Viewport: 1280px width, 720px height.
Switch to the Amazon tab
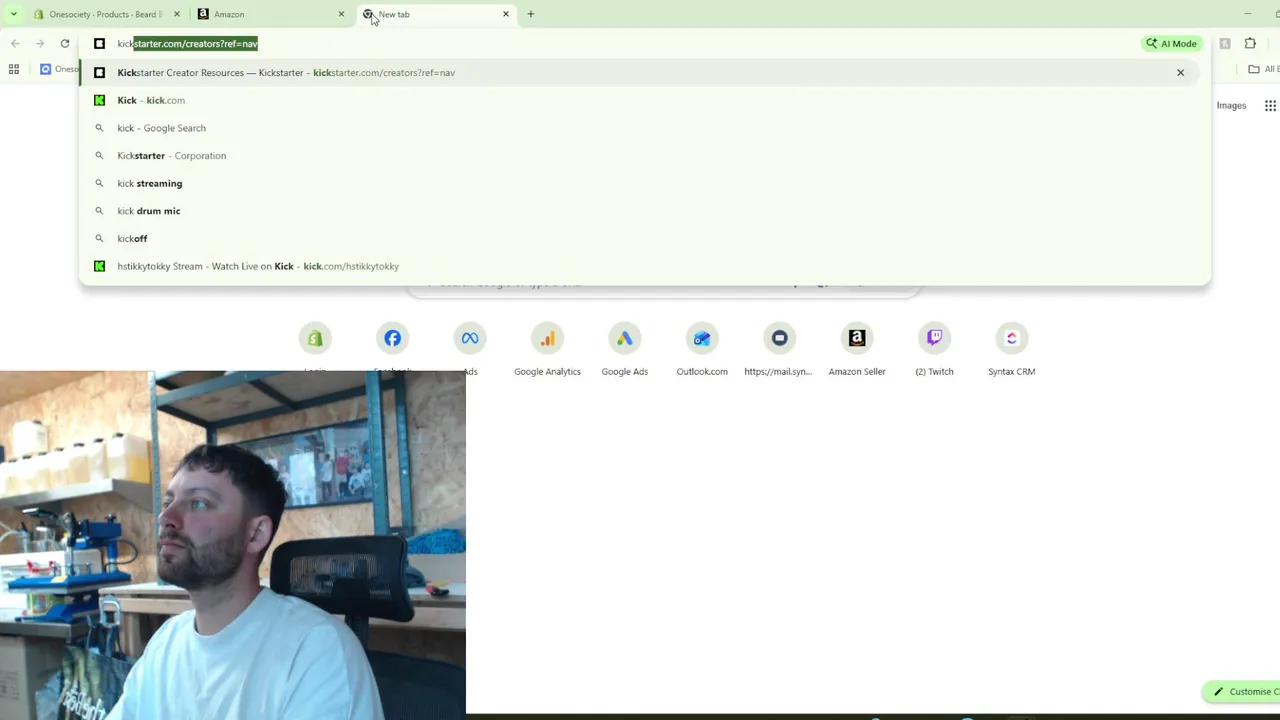tap(270, 14)
